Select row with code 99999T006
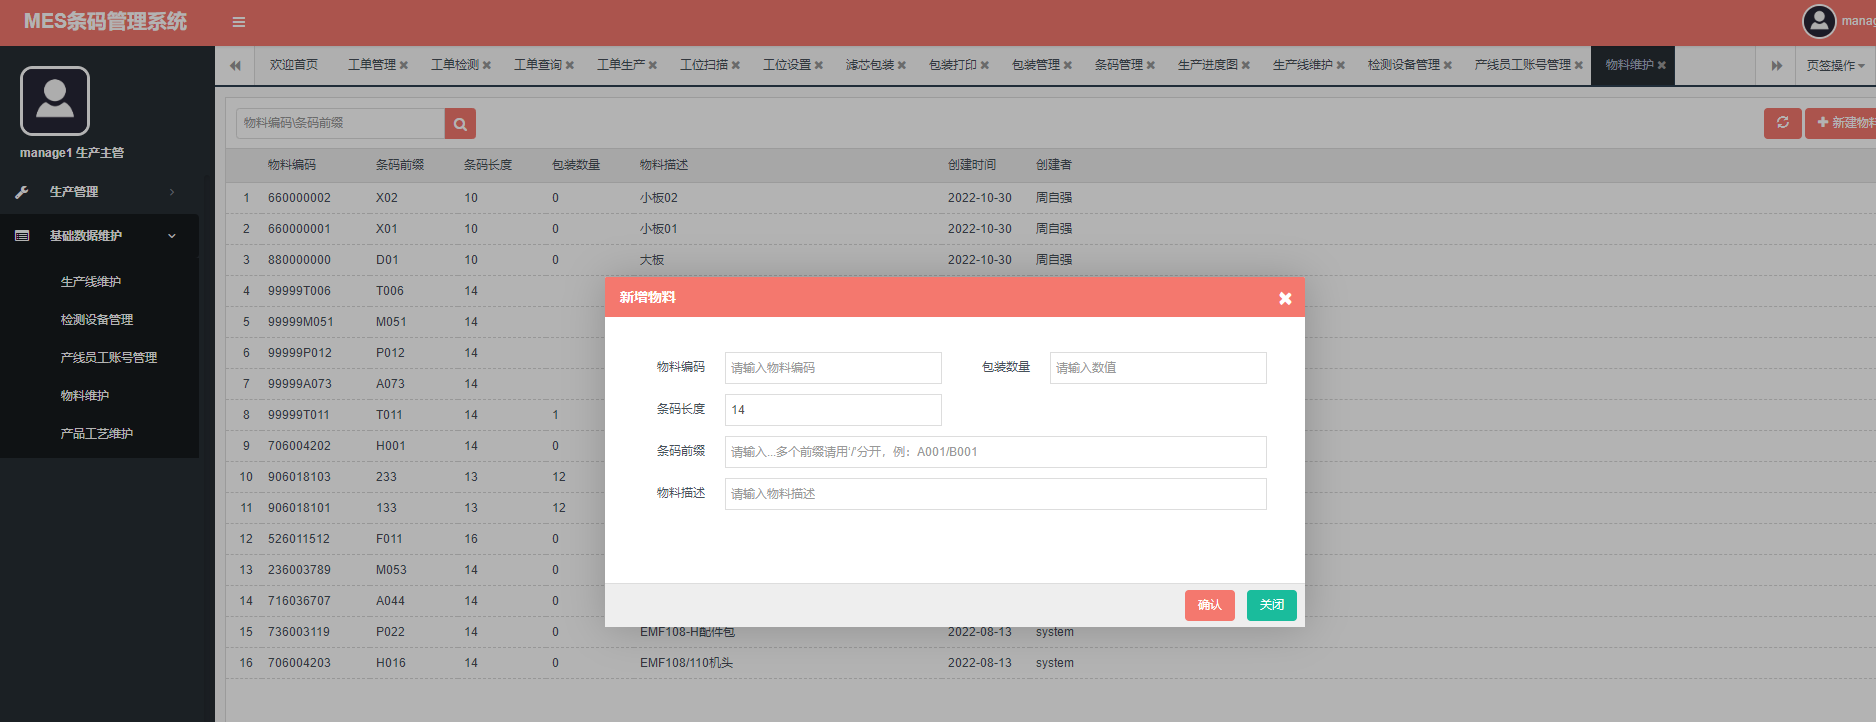Screen dimensions: 1876x722 [415, 291]
